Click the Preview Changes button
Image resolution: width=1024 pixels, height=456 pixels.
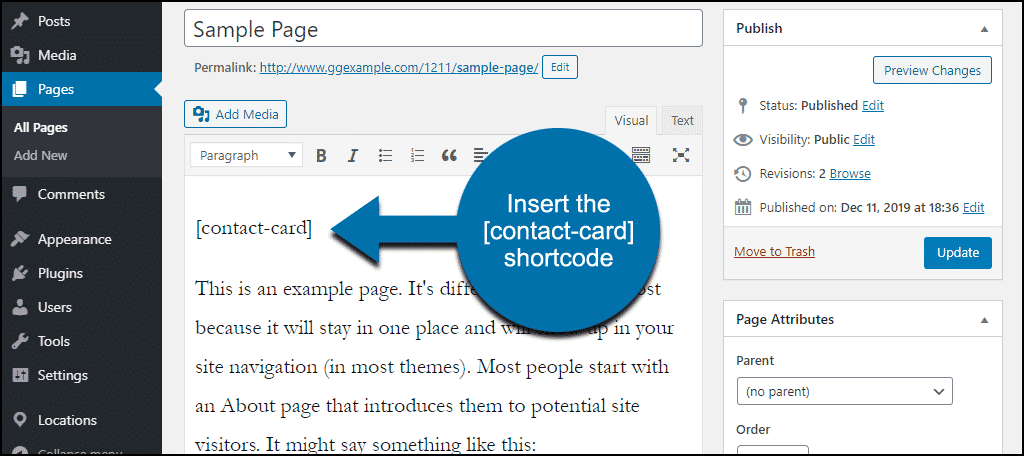point(932,71)
